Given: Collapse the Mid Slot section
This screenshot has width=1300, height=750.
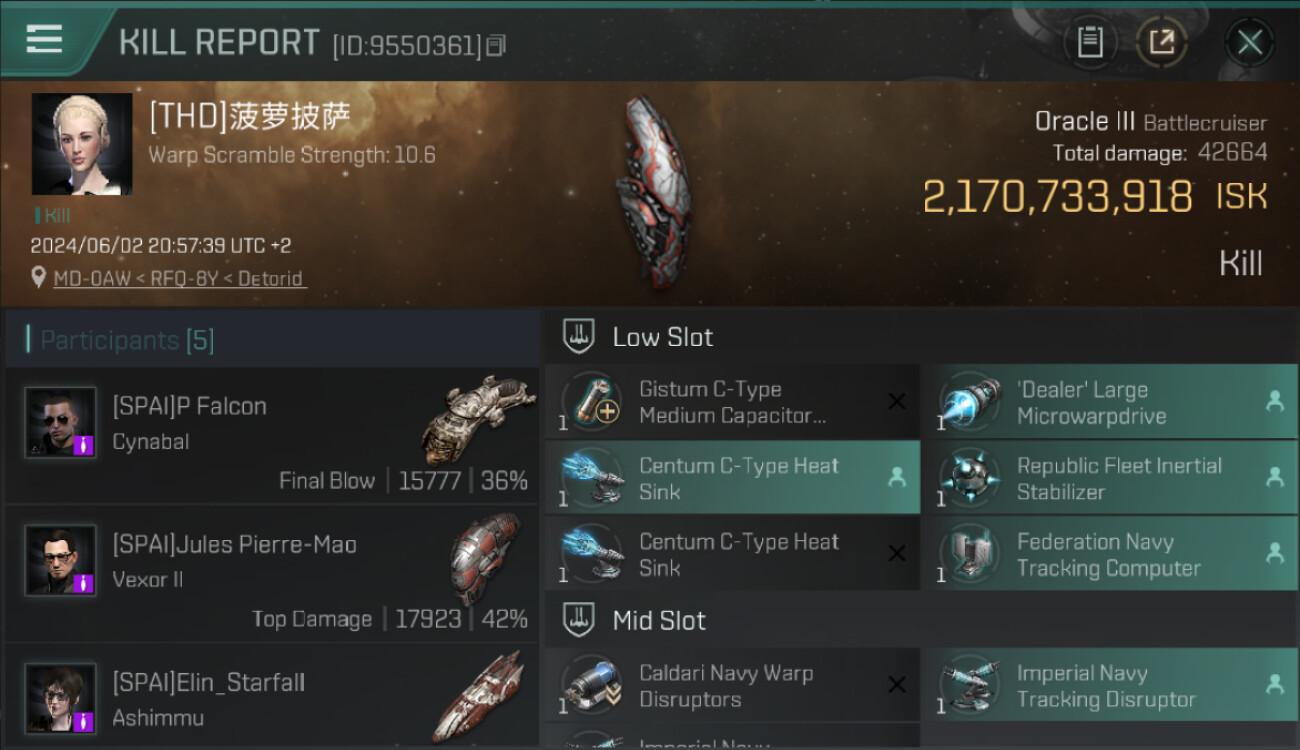Looking at the screenshot, I should pos(579,620).
